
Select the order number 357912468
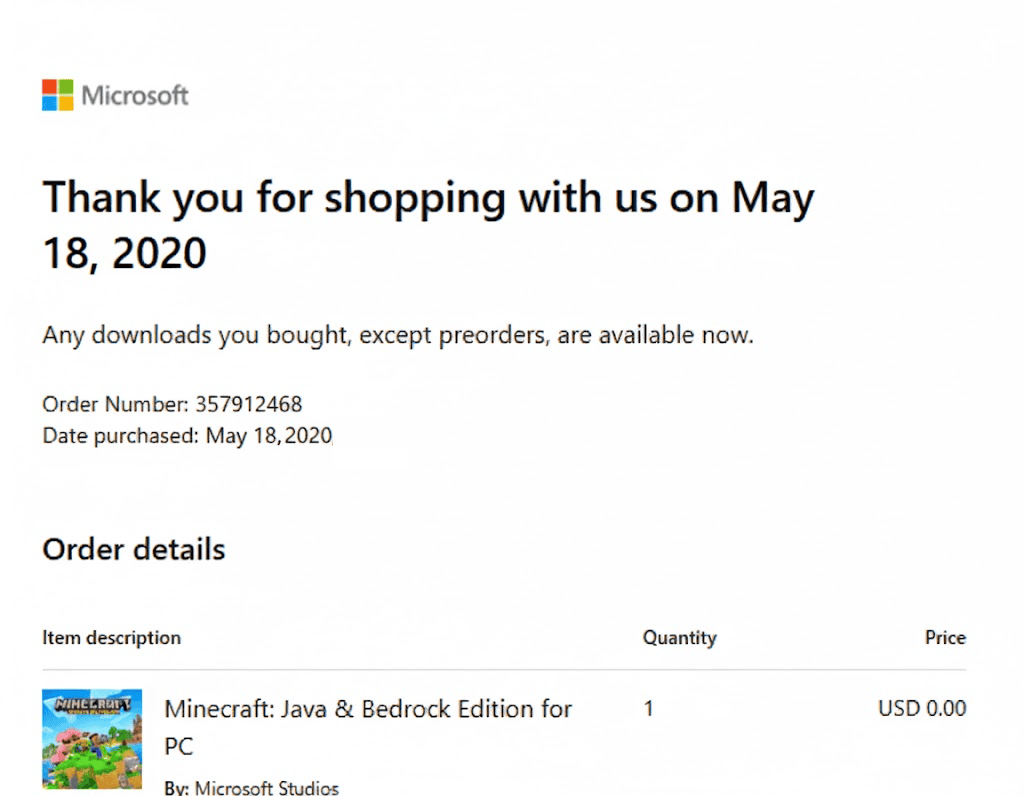coord(248,405)
